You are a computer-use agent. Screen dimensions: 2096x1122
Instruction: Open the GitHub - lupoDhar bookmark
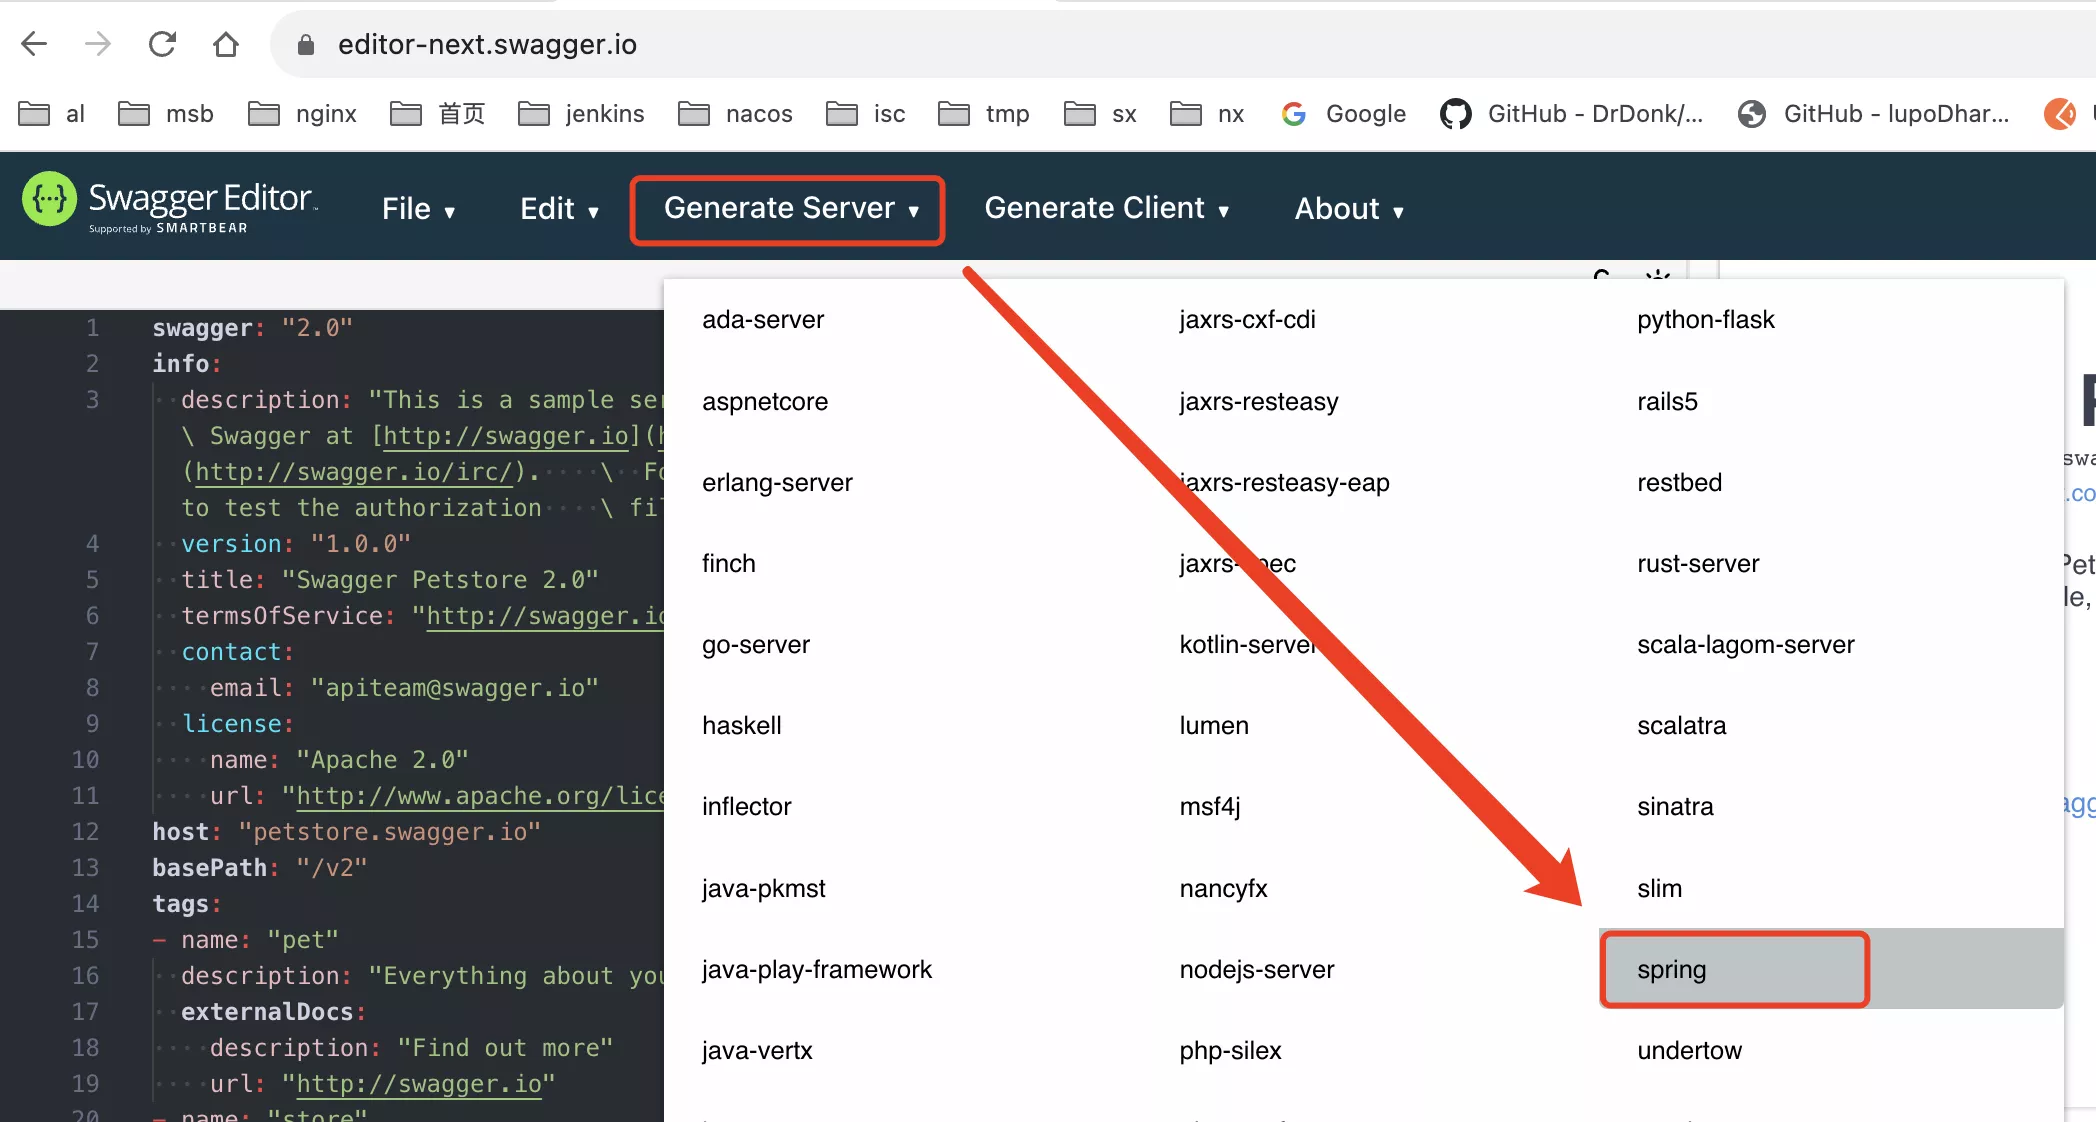(x=1873, y=114)
